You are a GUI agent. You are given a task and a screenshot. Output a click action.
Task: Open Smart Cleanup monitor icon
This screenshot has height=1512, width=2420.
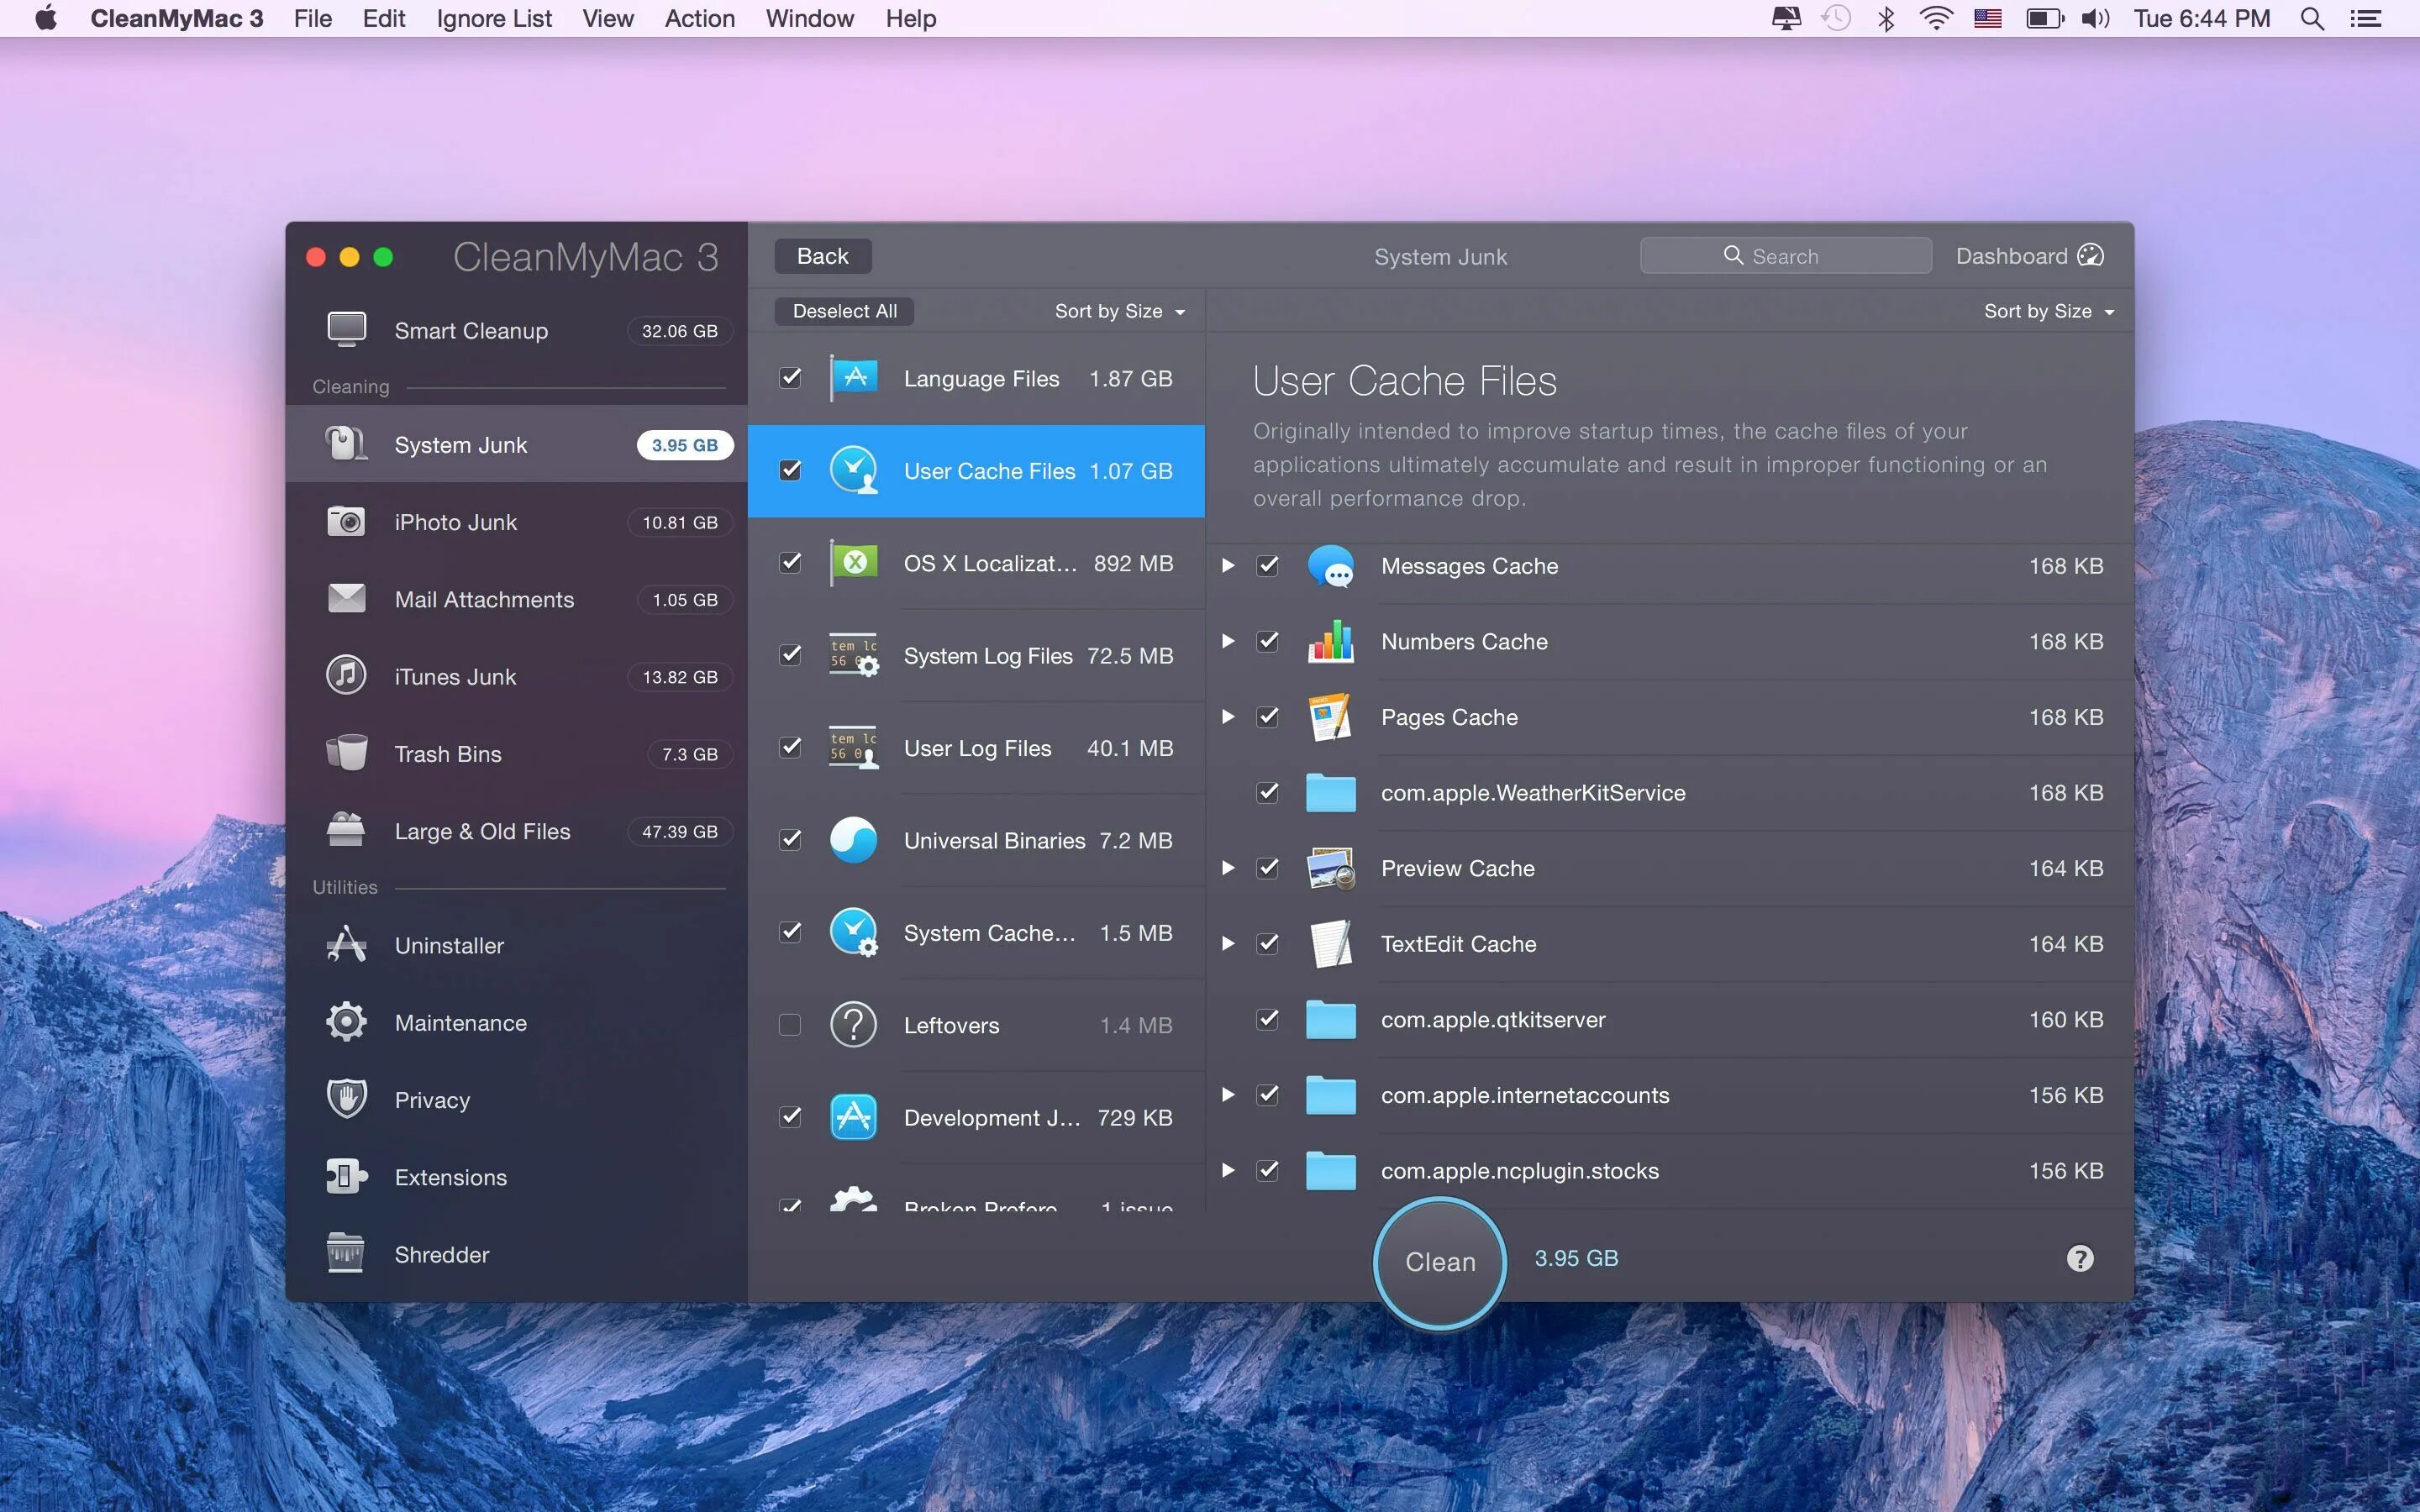346,330
